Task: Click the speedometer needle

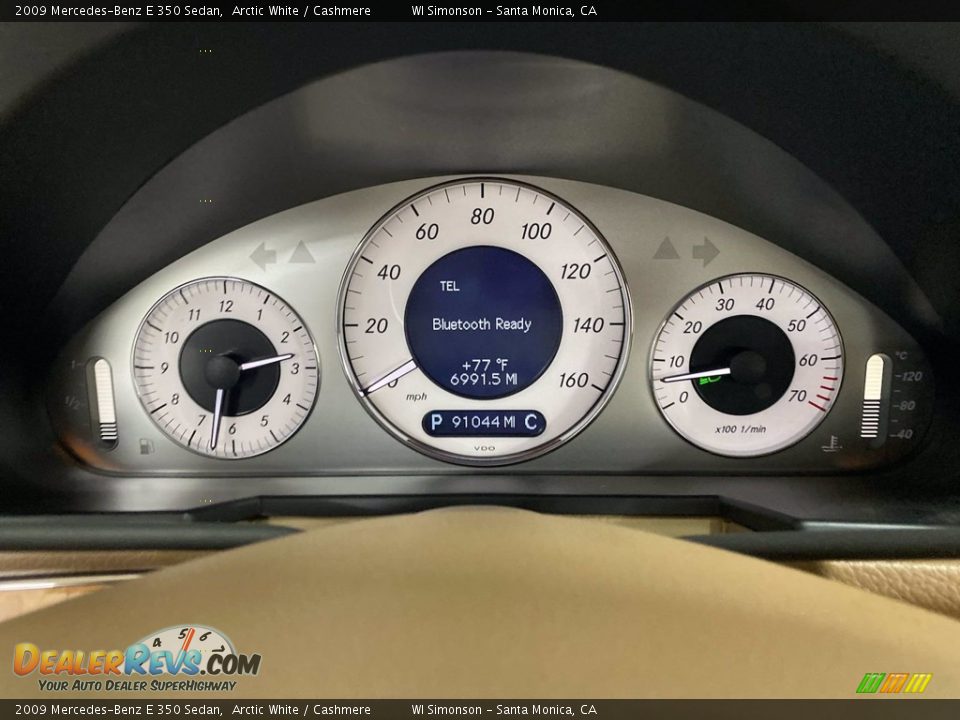Action: (389, 377)
